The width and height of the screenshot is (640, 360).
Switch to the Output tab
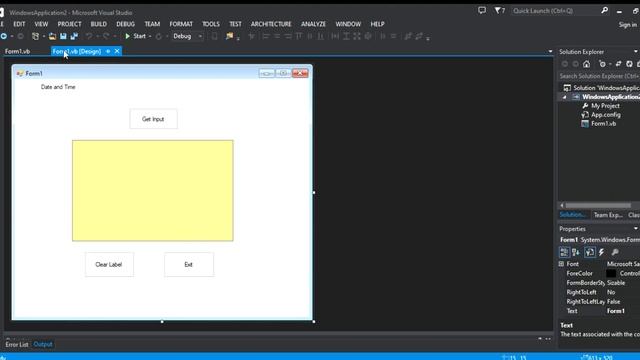[43, 344]
